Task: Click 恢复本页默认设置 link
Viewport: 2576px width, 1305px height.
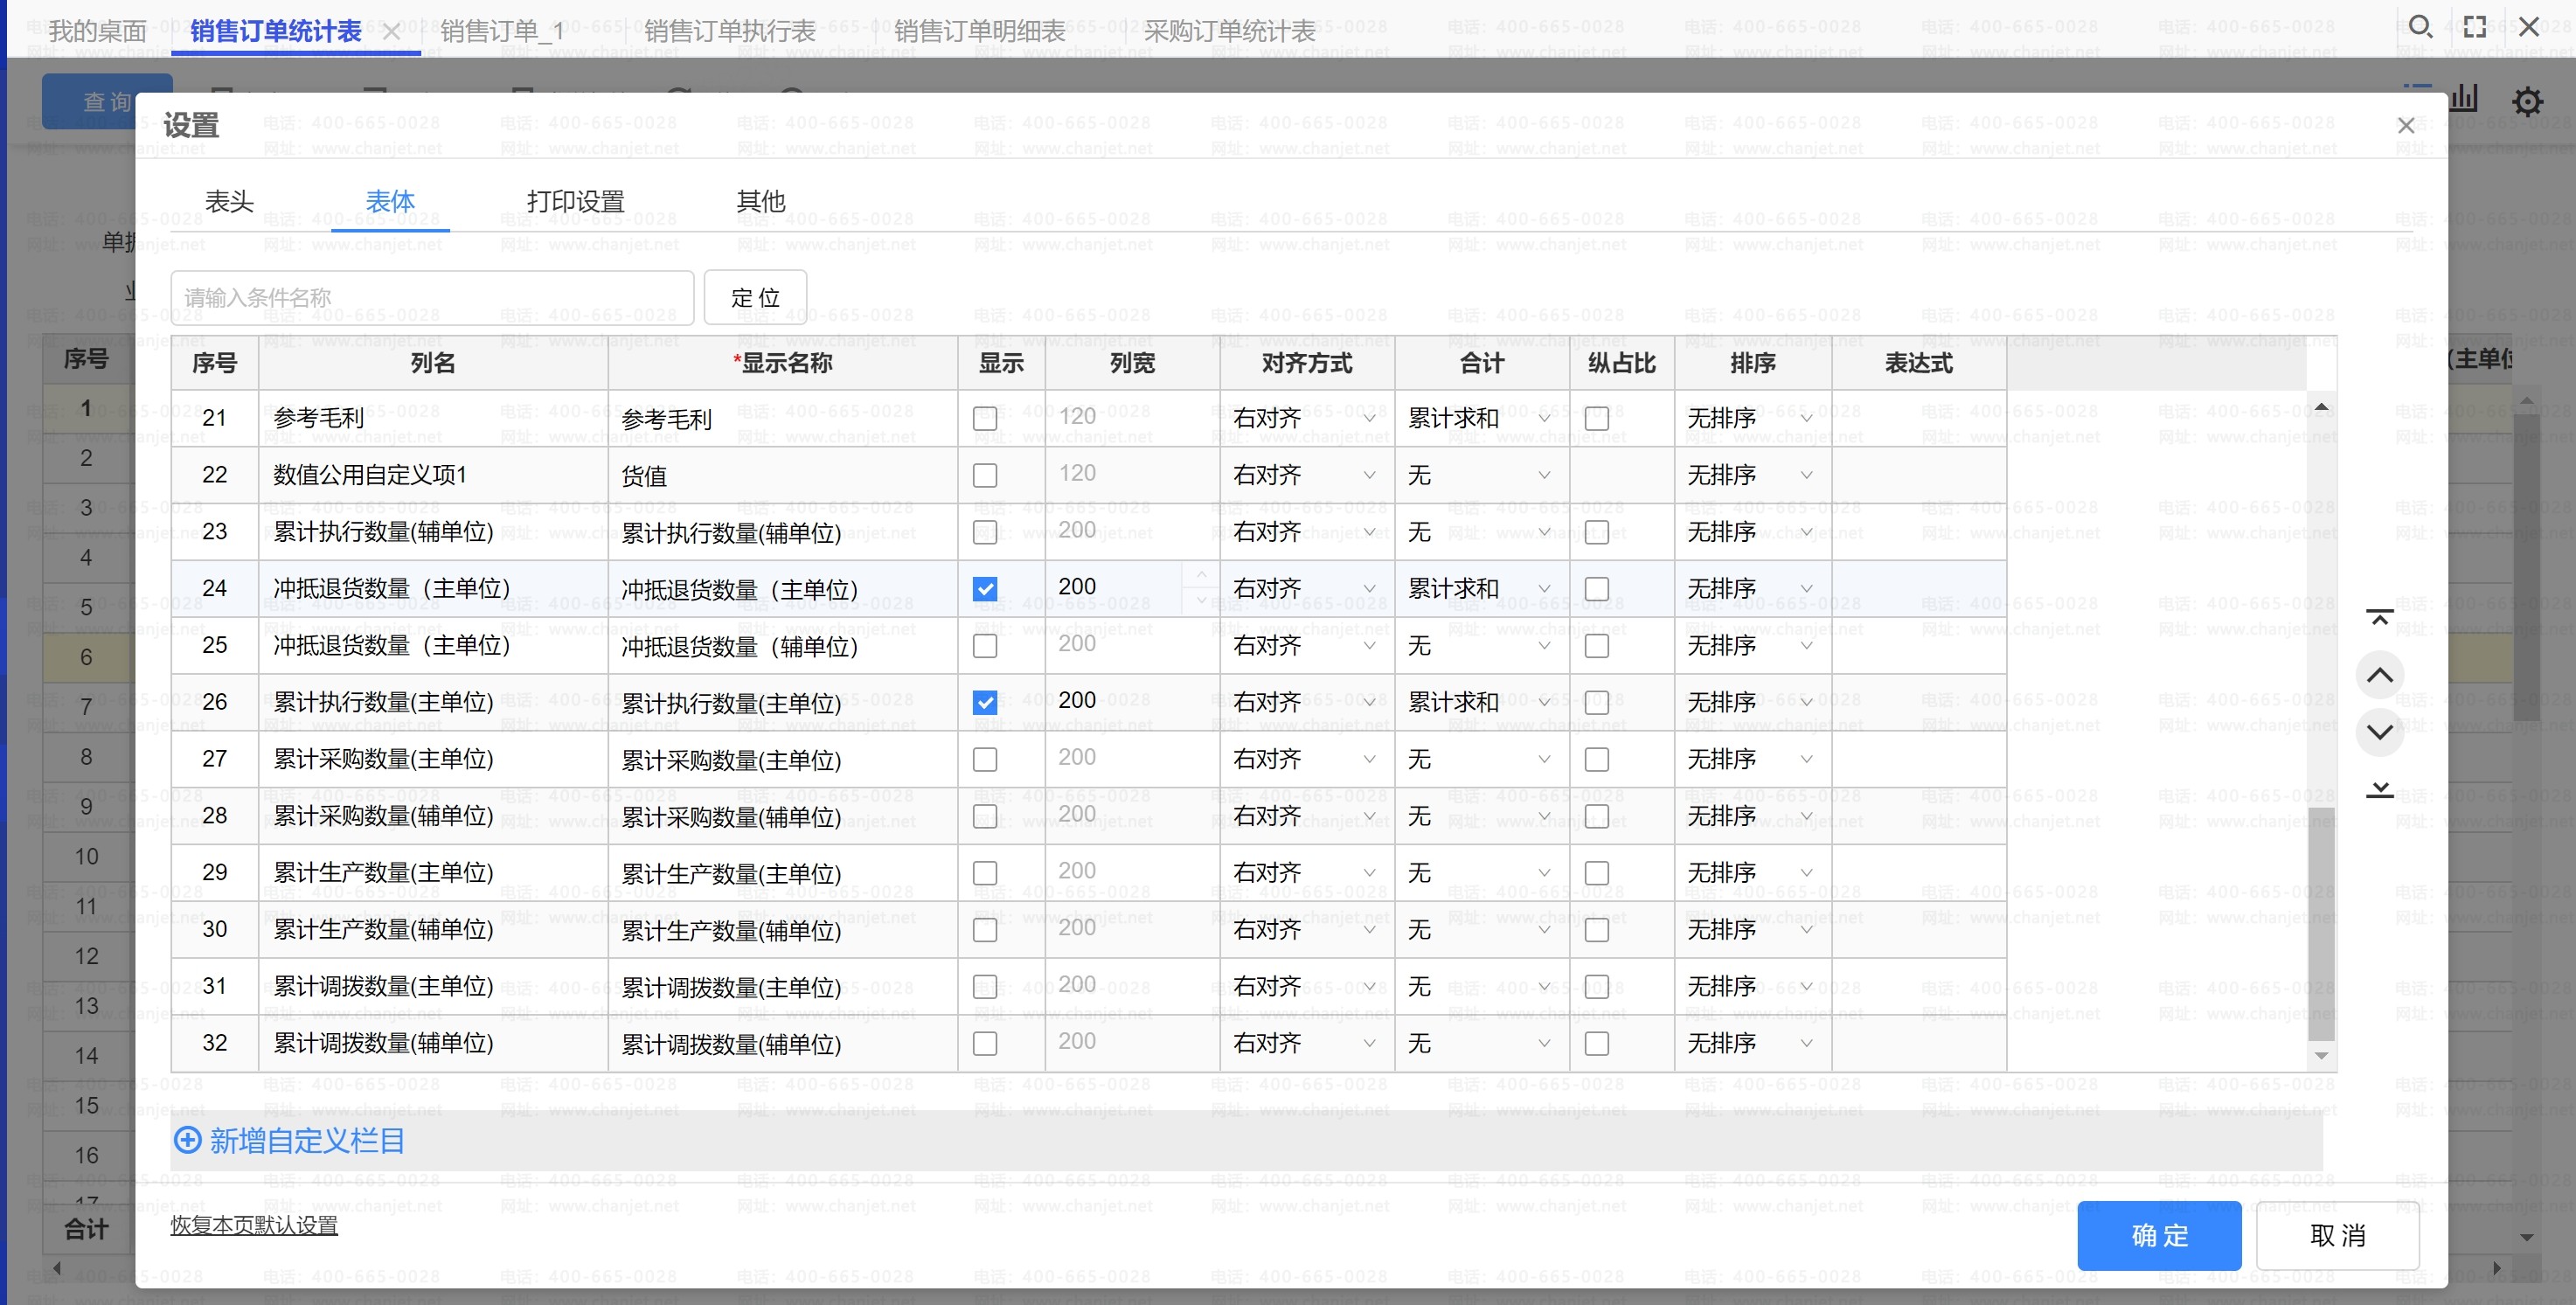Action: [x=254, y=1225]
